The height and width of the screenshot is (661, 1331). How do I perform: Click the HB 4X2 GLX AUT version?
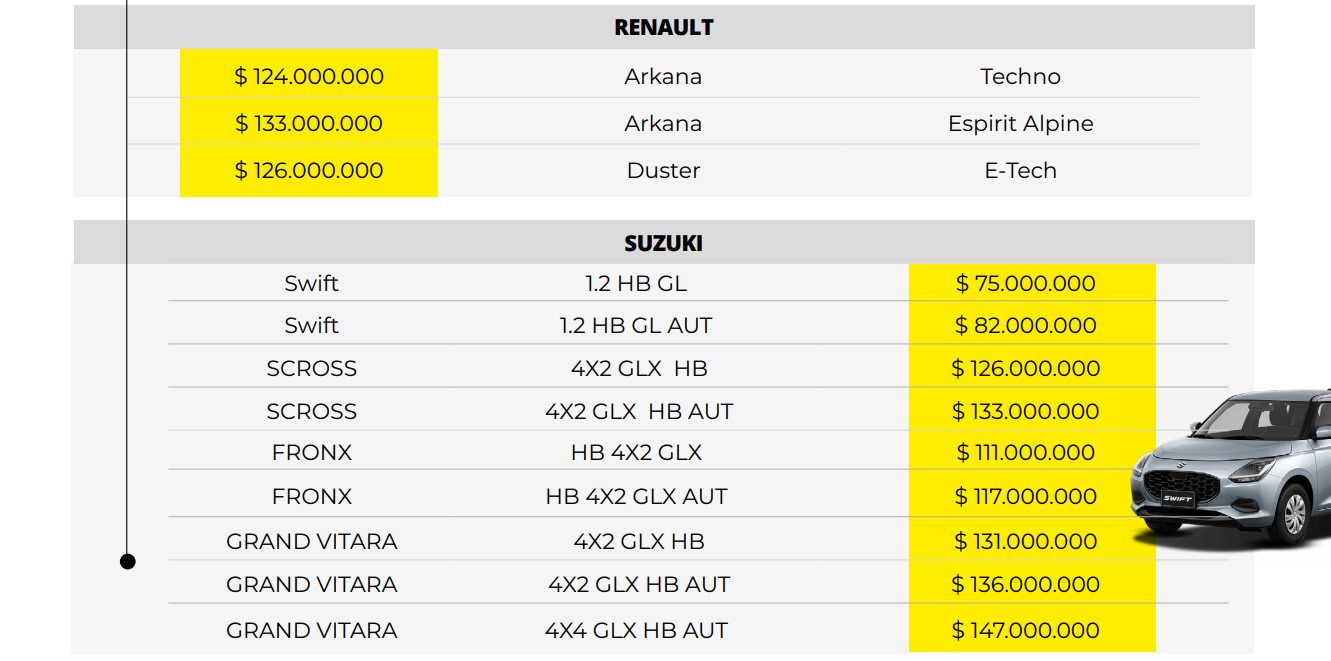pos(636,496)
